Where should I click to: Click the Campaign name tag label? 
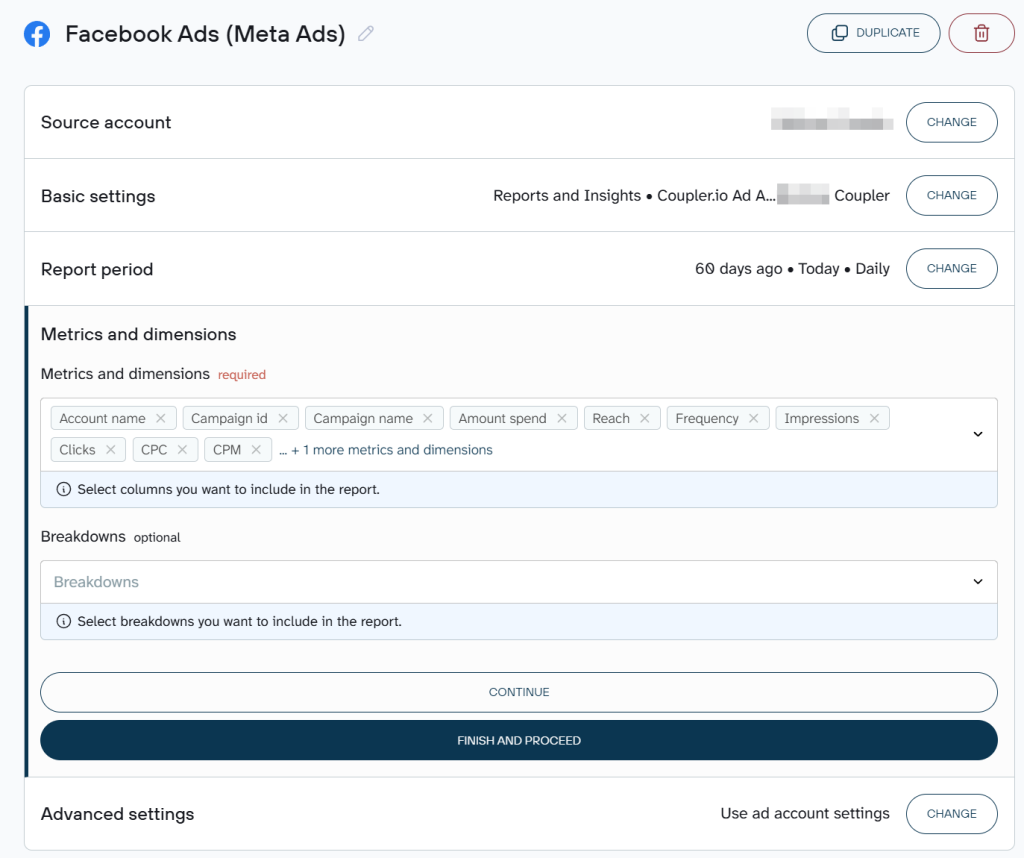[363, 418]
